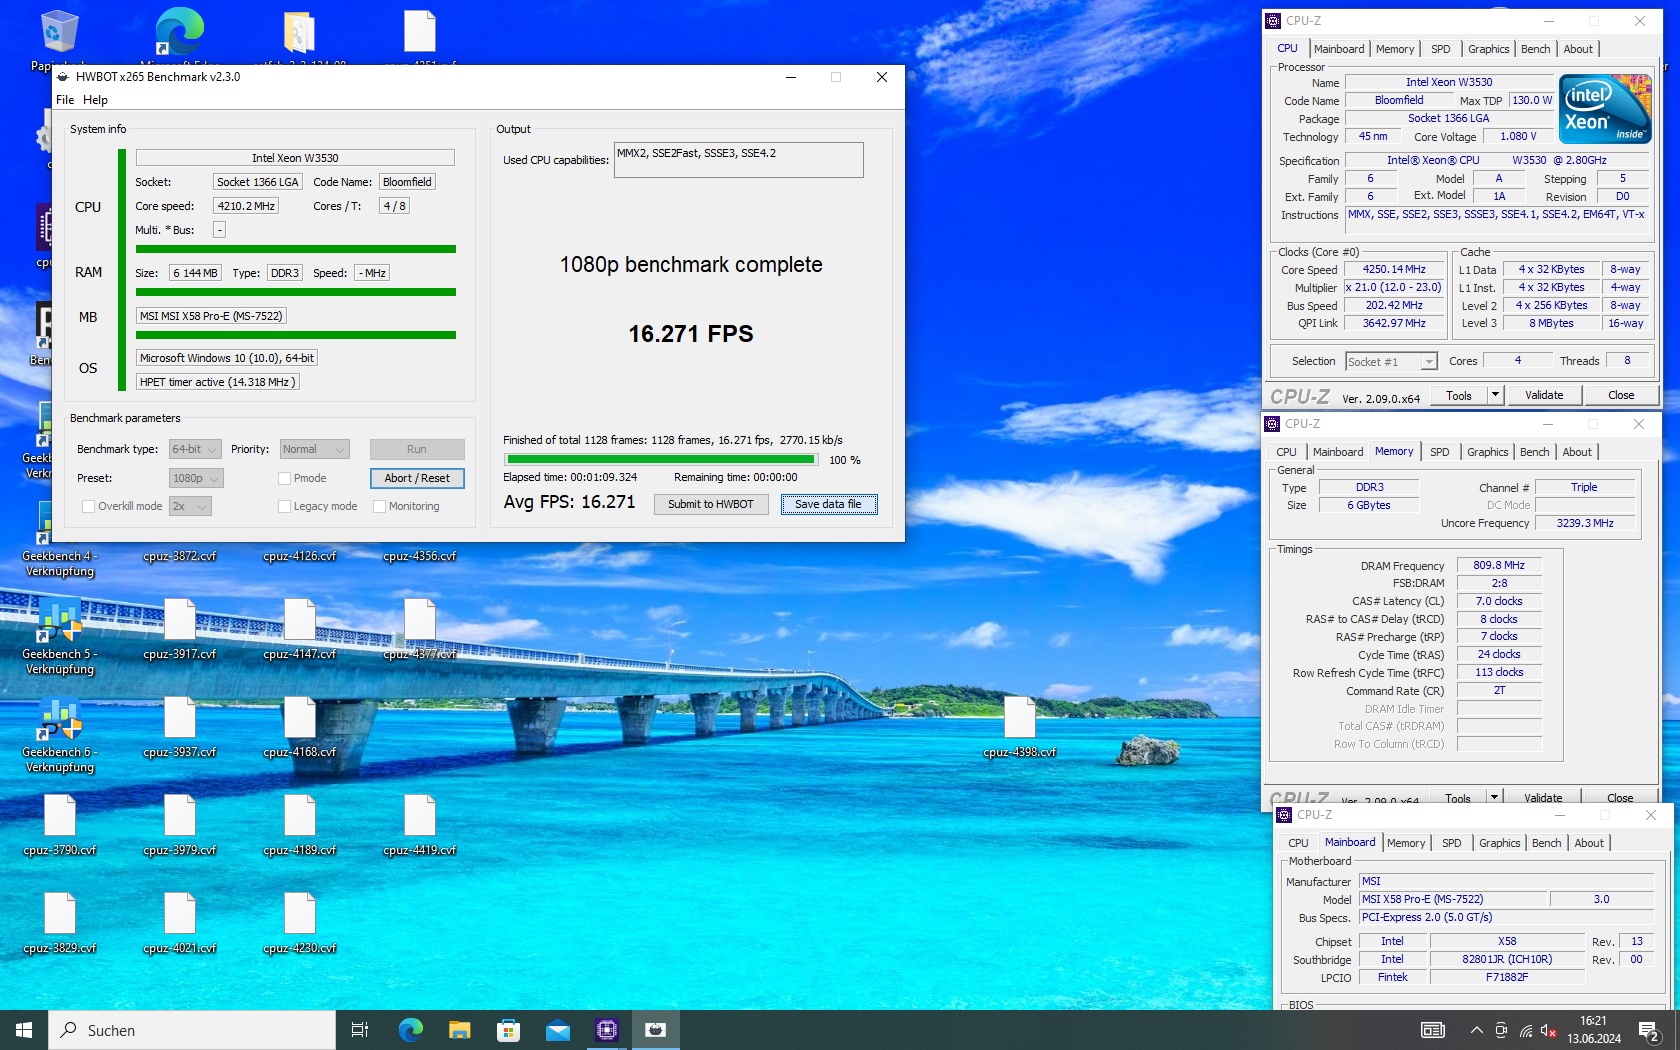This screenshot has height=1050, width=1680.
Task: Switch to SPD tab in top CPU-Z
Action: point(1440,49)
